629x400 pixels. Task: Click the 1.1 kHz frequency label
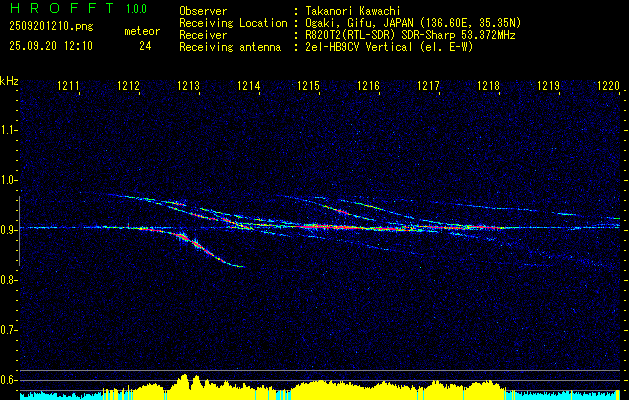click(x=8, y=130)
